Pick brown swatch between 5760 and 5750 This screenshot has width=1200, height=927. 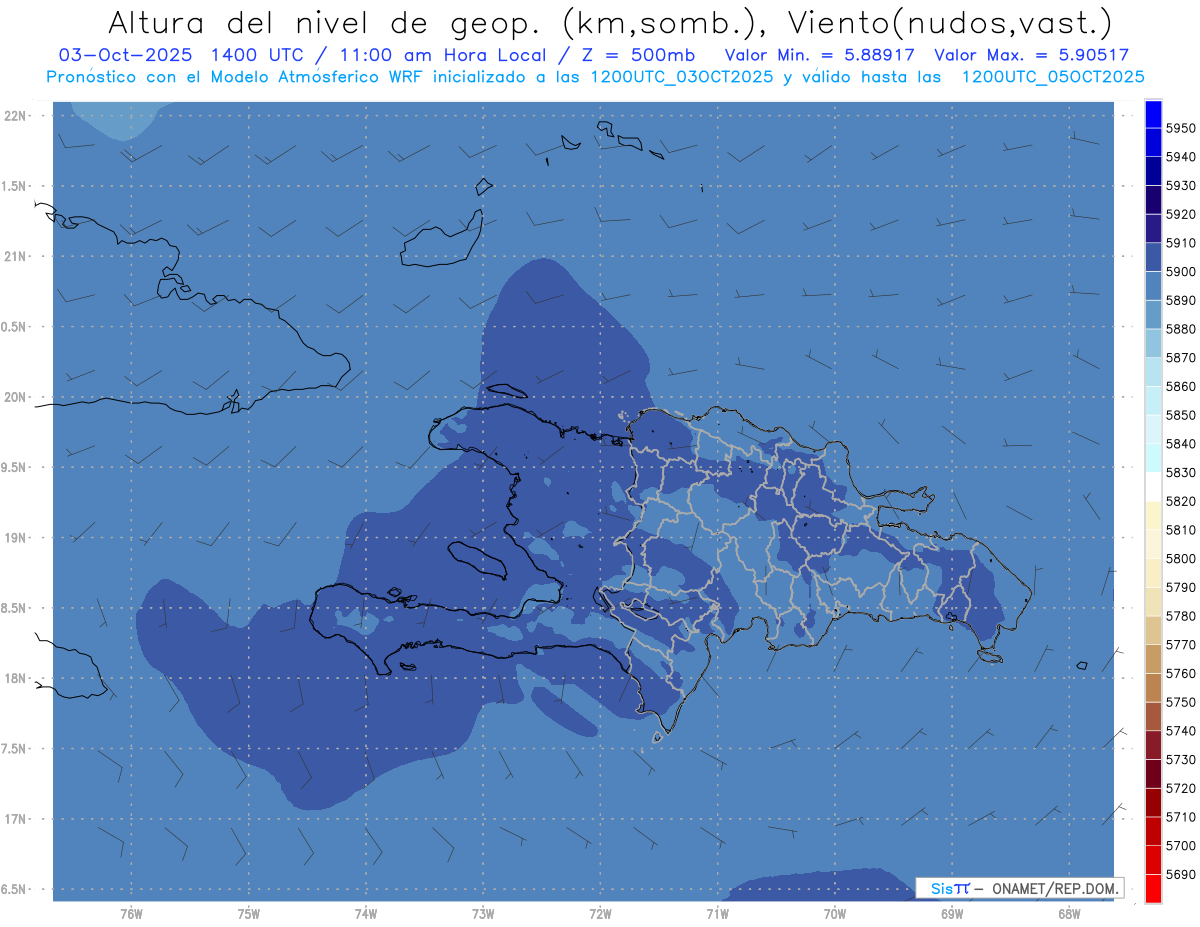pyautogui.click(x=1153, y=687)
